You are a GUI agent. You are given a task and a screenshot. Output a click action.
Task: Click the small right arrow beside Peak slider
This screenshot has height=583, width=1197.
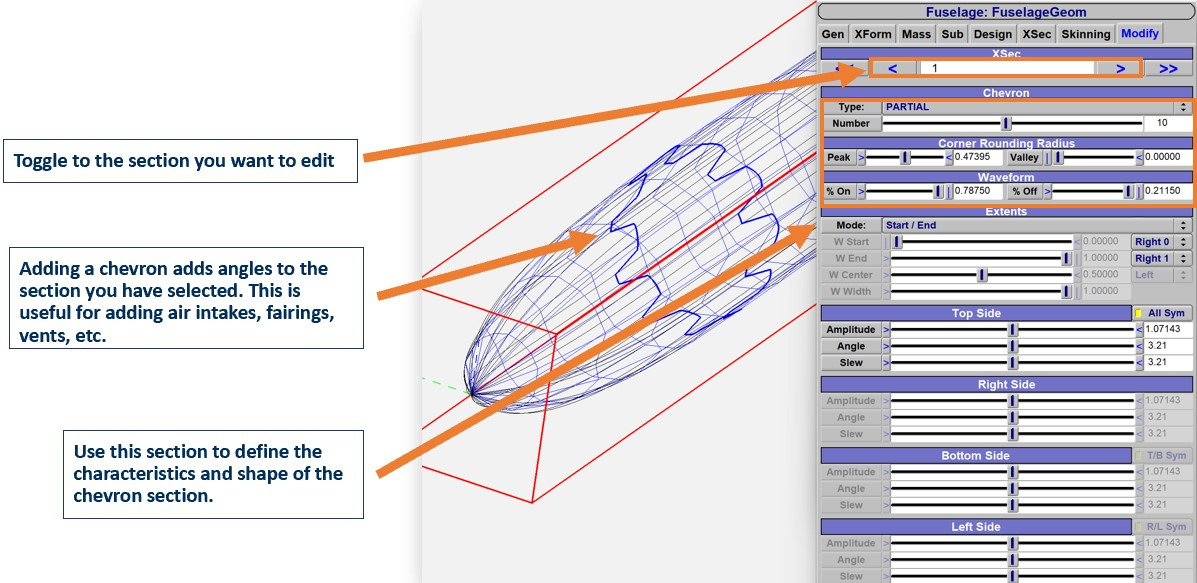click(861, 157)
